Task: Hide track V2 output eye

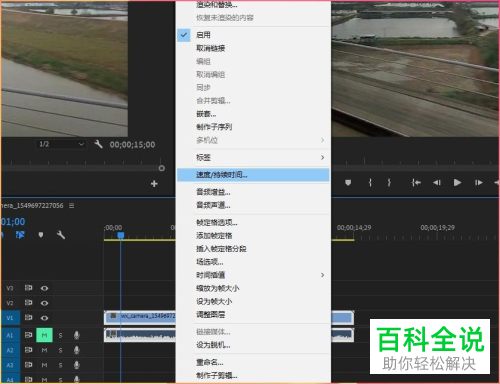Action: tap(44, 303)
